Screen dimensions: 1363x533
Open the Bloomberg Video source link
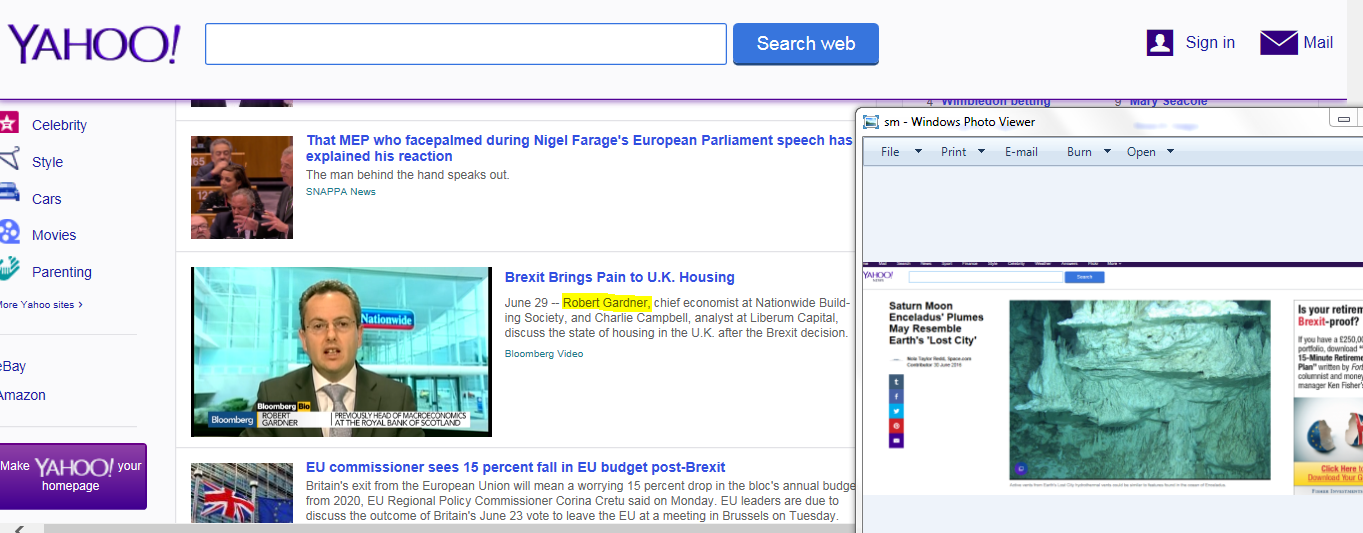click(x=544, y=354)
